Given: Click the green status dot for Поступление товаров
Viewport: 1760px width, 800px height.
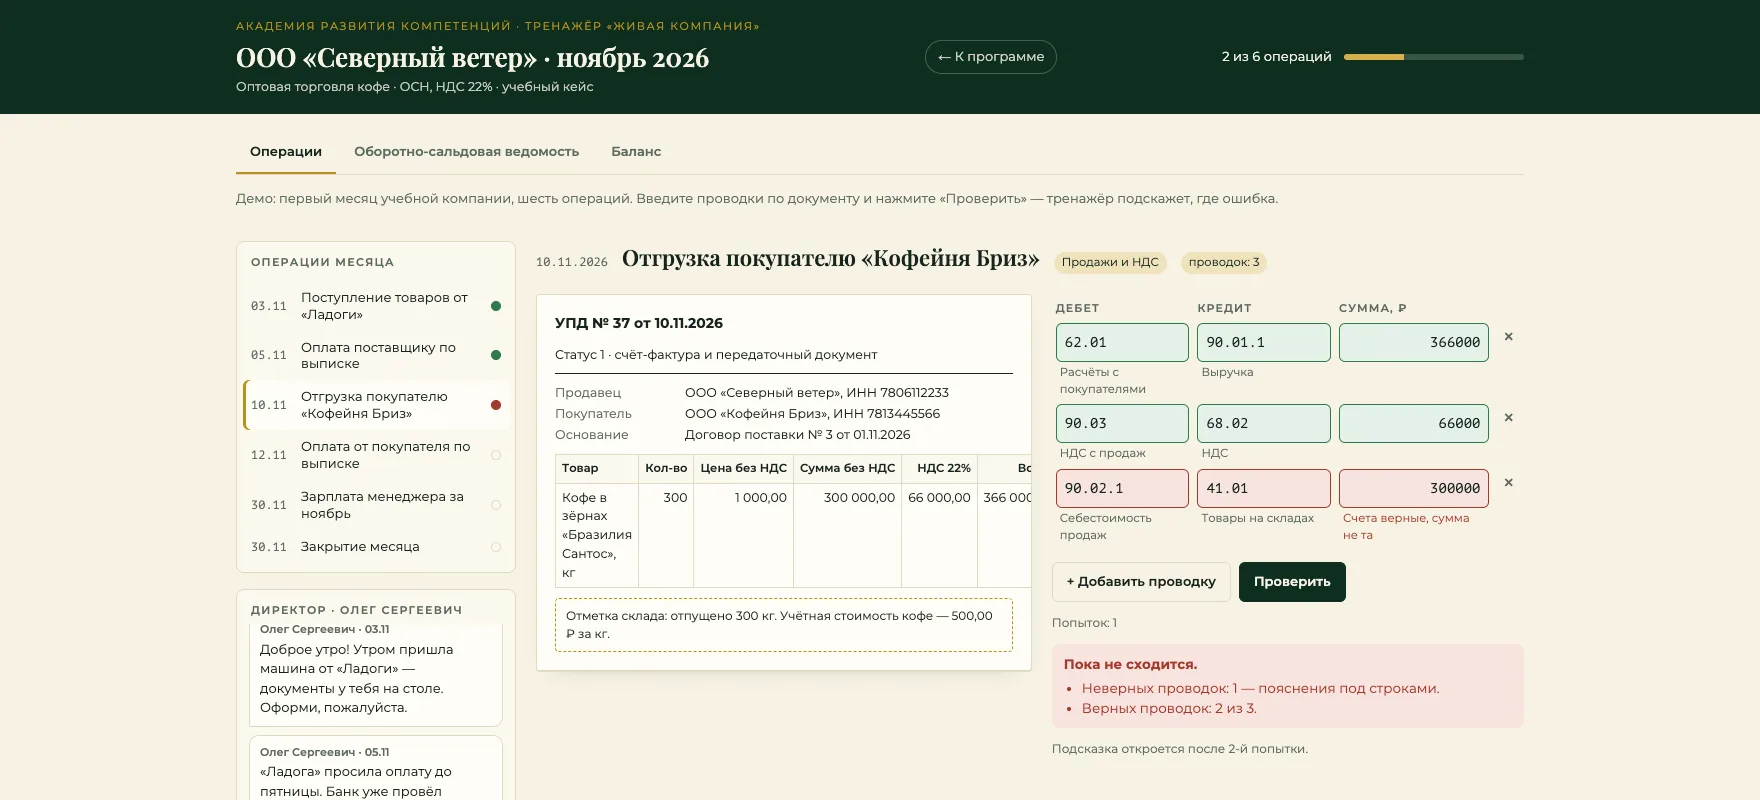Looking at the screenshot, I should point(496,306).
